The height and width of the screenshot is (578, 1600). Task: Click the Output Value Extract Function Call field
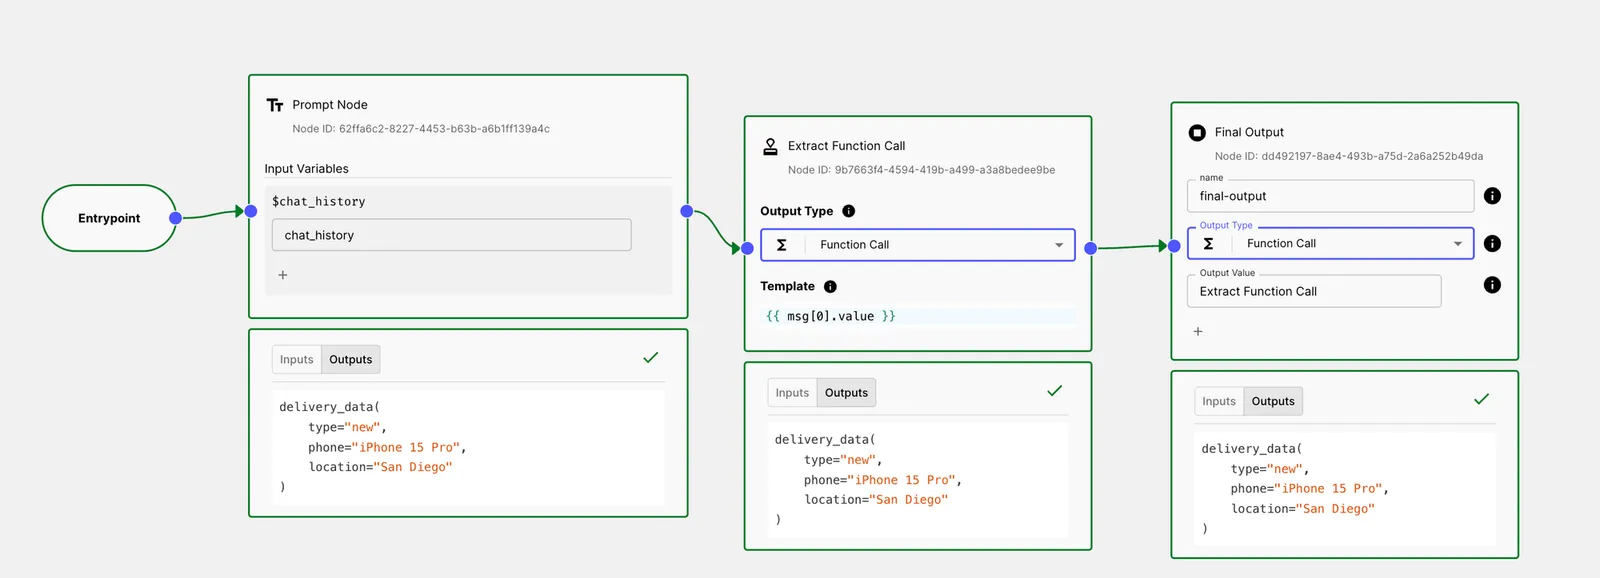[1314, 291]
